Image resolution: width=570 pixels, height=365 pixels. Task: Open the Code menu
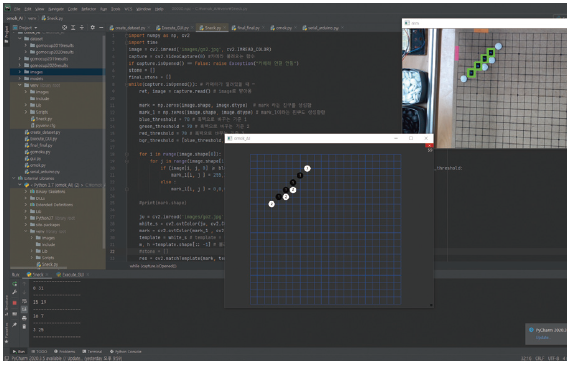(x=73, y=9)
